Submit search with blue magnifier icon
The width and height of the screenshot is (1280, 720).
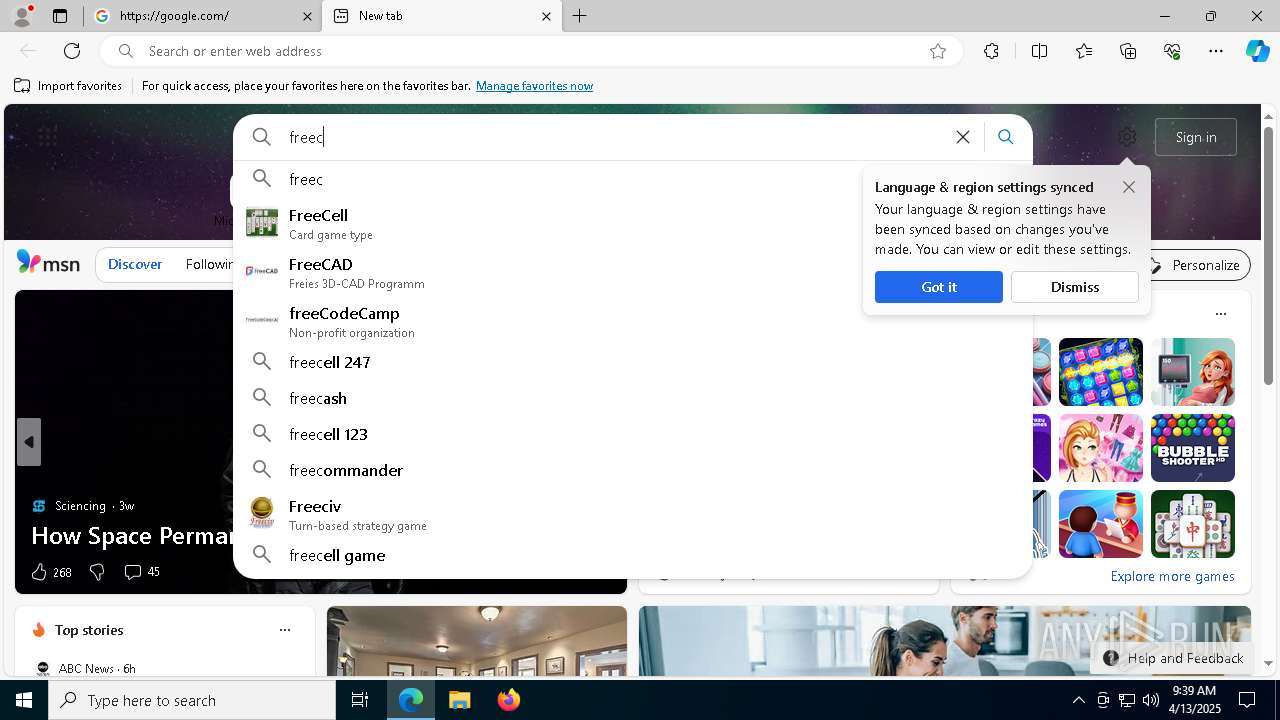click(x=1006, y=137)
